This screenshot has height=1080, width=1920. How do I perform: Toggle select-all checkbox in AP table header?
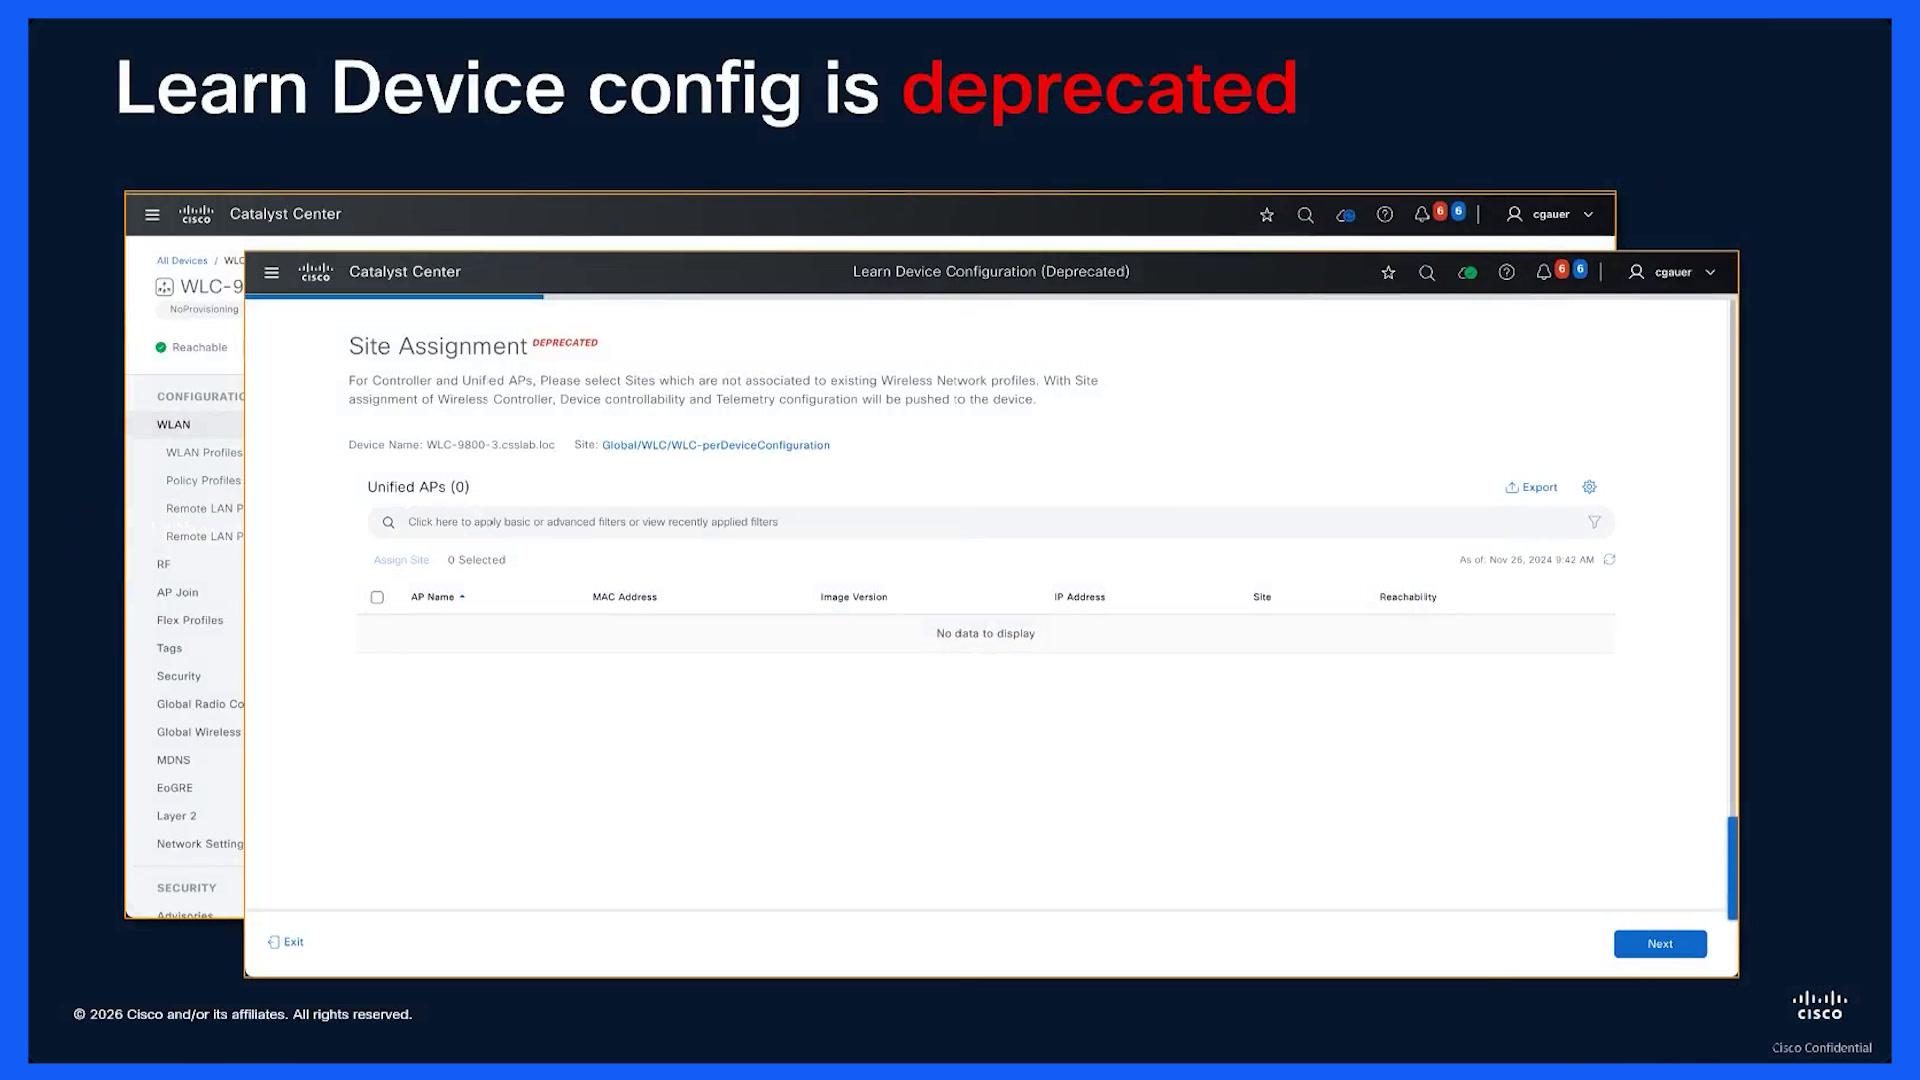(377, 597)
